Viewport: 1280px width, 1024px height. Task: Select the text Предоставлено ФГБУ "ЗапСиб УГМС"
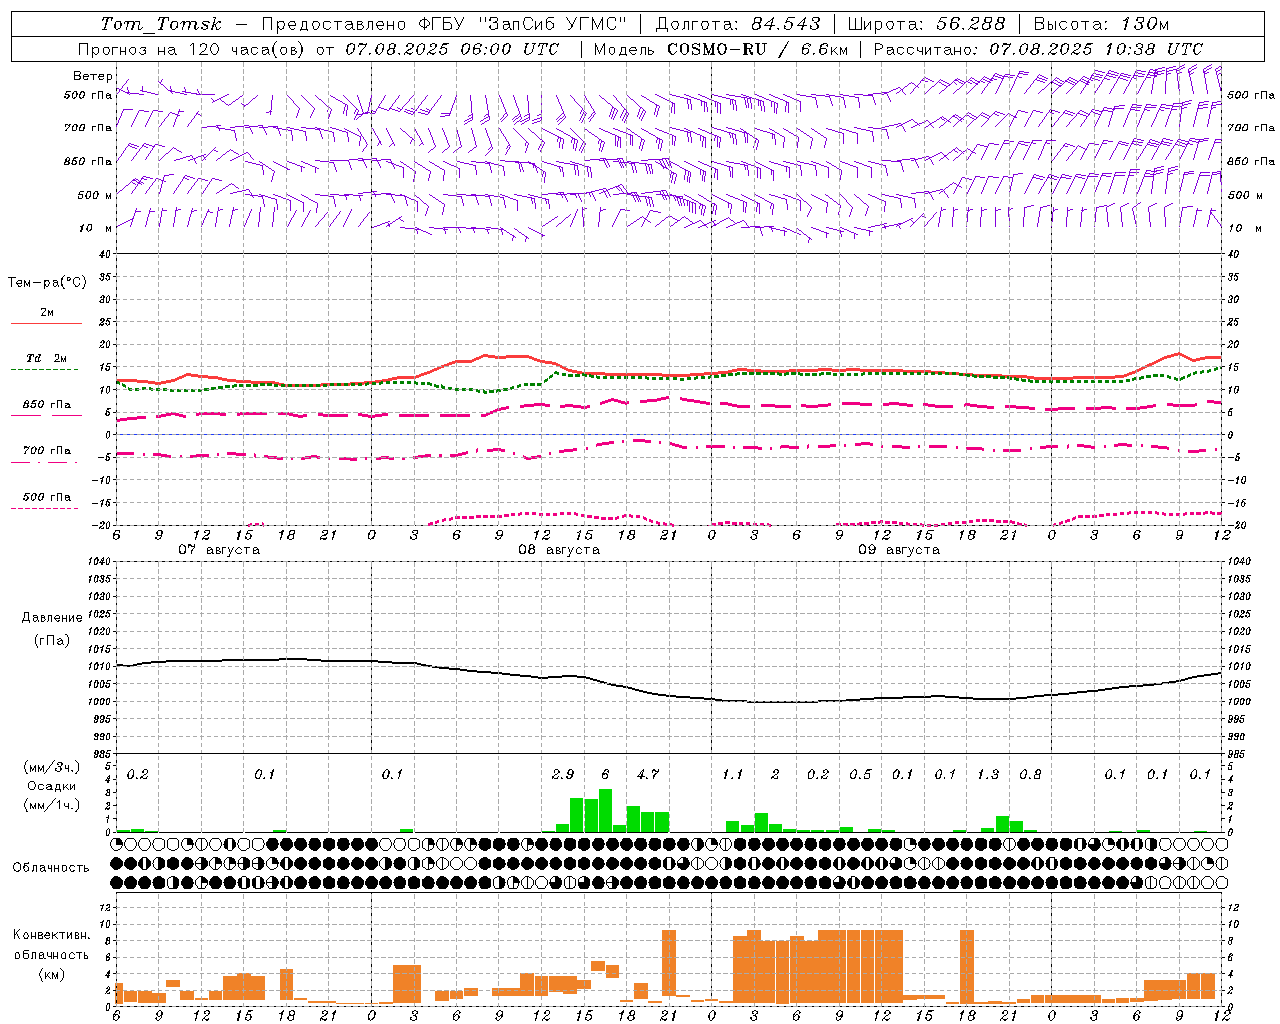[444, 24]
